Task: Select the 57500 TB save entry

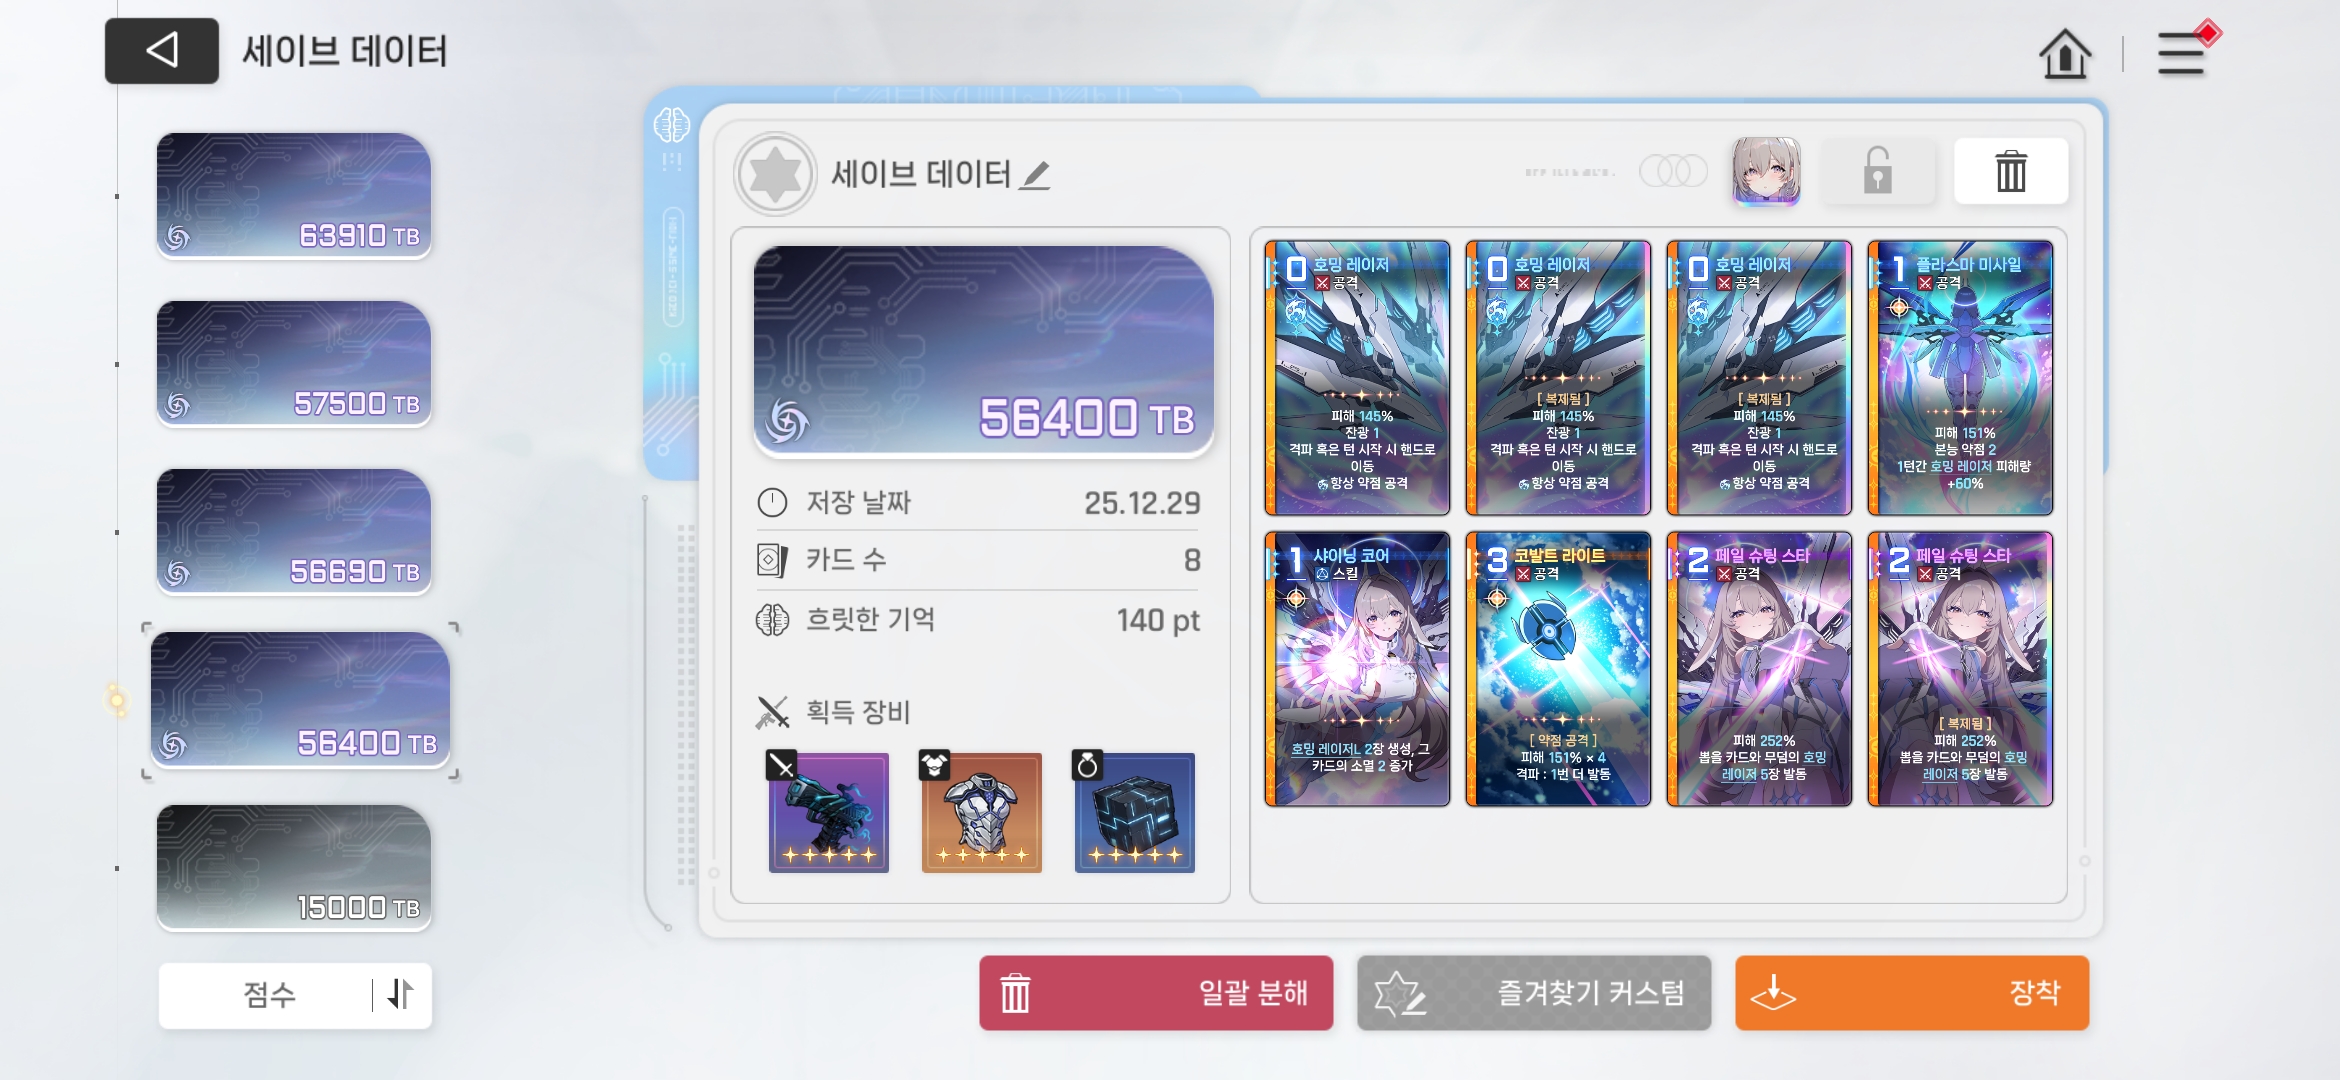Action: point(294,364)
